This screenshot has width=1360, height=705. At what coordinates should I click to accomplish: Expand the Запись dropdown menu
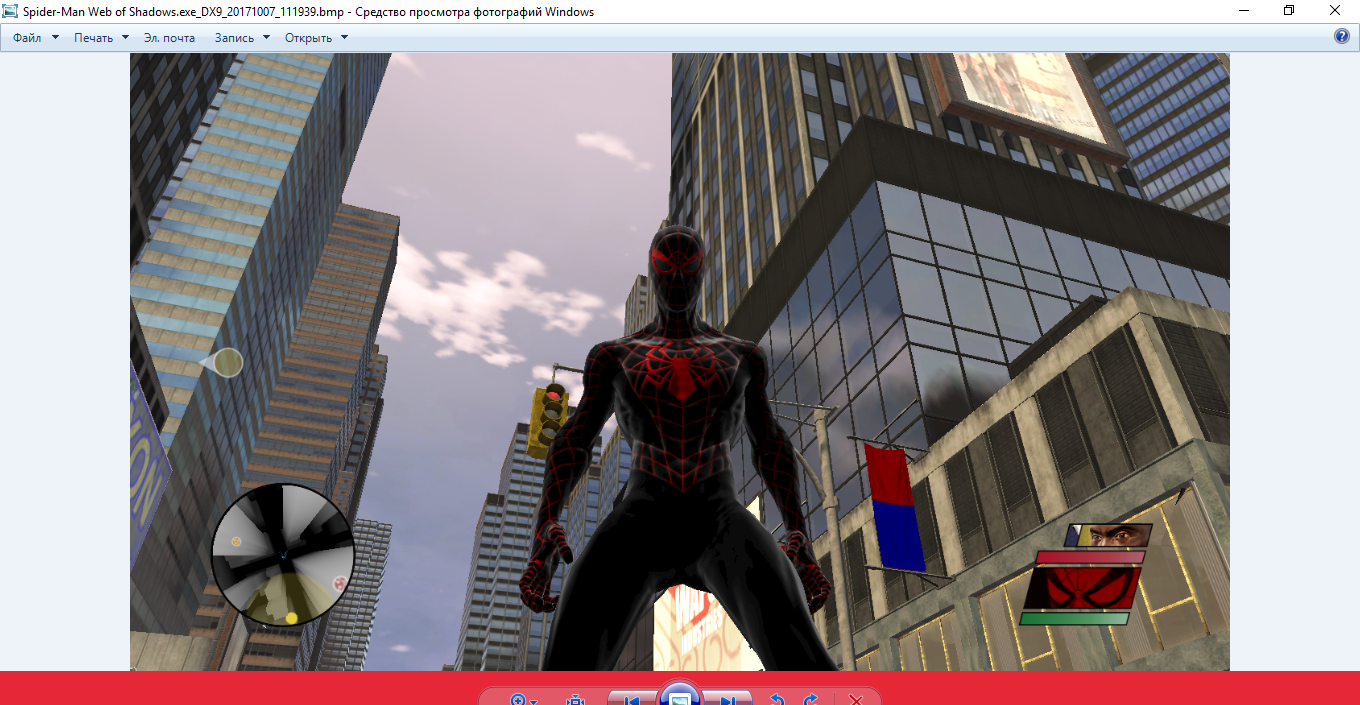pos(242,38)
